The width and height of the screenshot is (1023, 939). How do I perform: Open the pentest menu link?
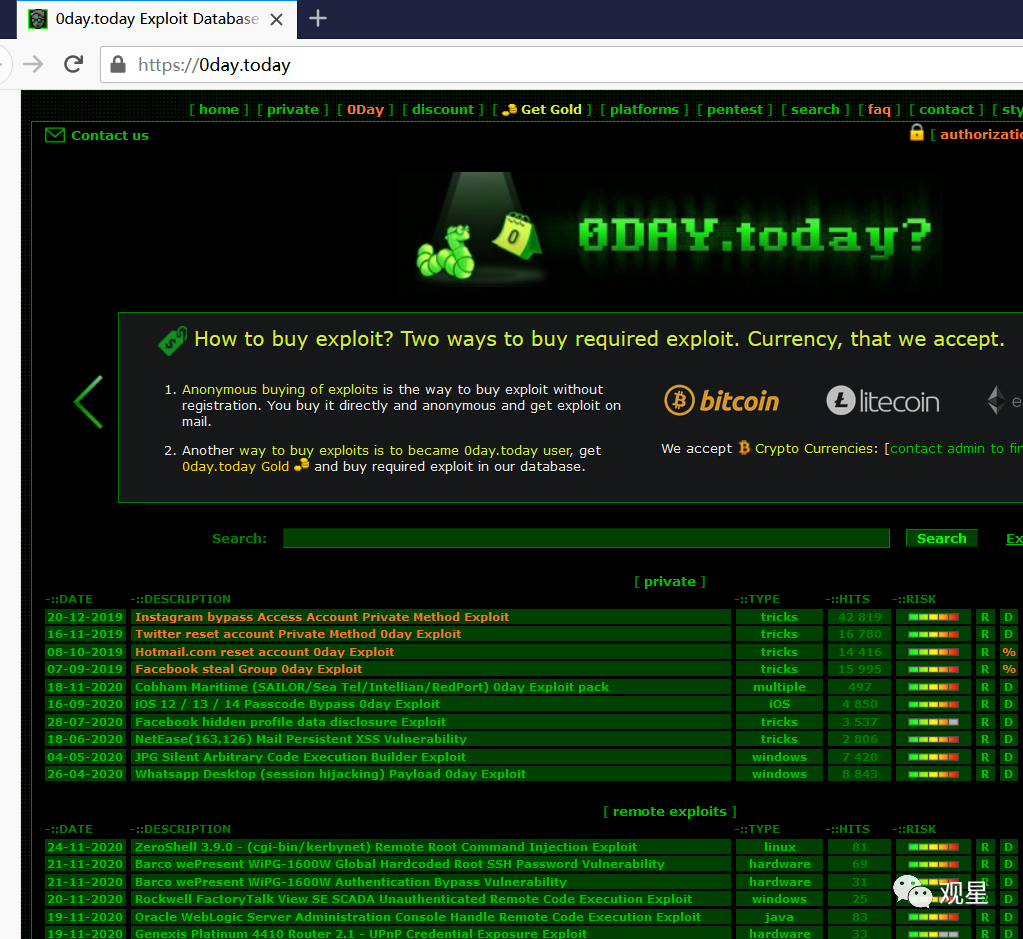[735, 109]
